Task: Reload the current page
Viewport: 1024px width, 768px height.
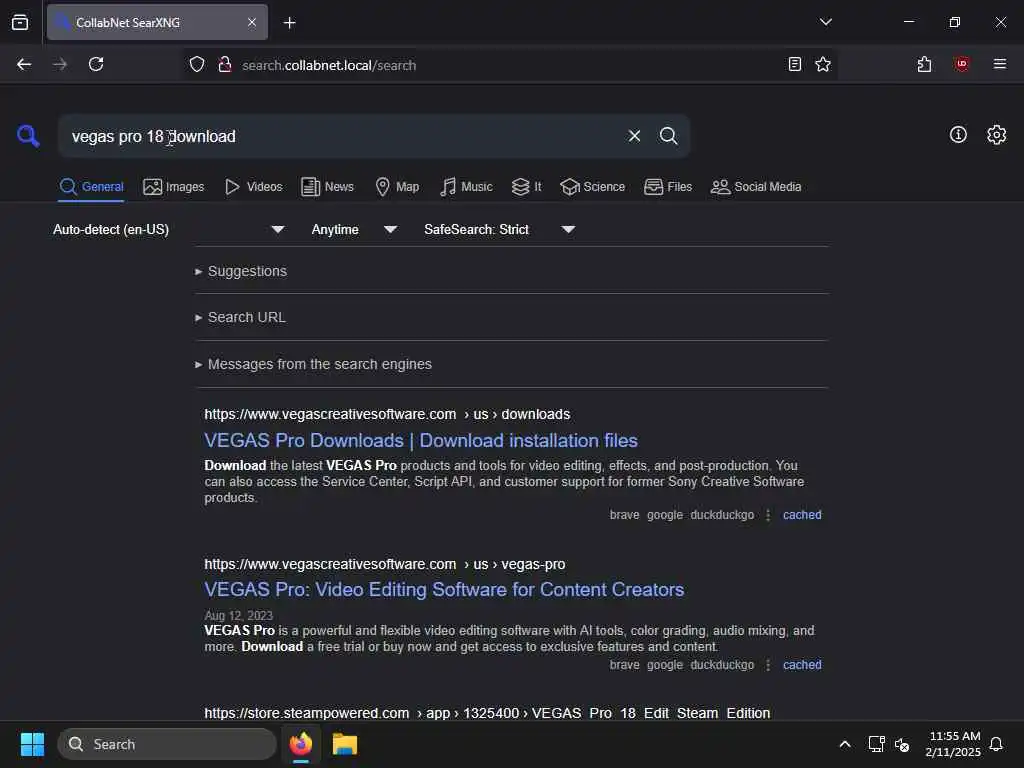Action: pos(96,64)
